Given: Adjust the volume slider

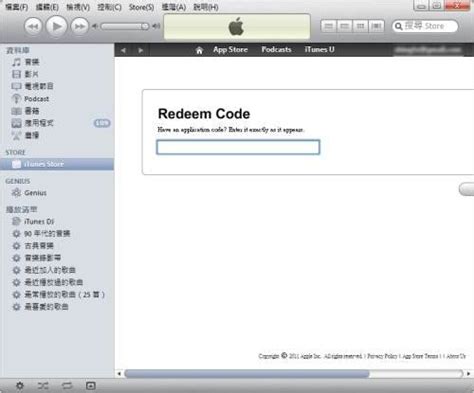Looking at the screenshot, I should (125, 26).
